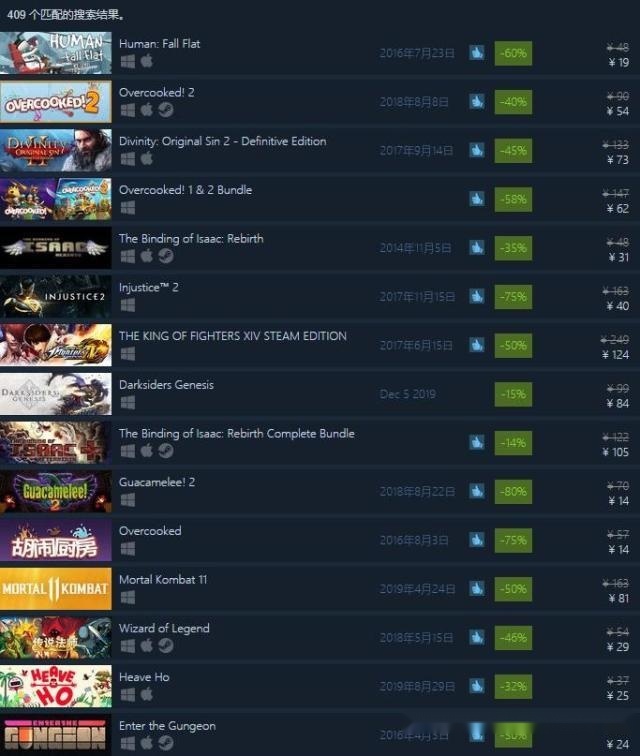The image size is (640, 756).
Task: Click the Apple platform icon under Divinity: Original Sin 2
Action: (147, 159)
